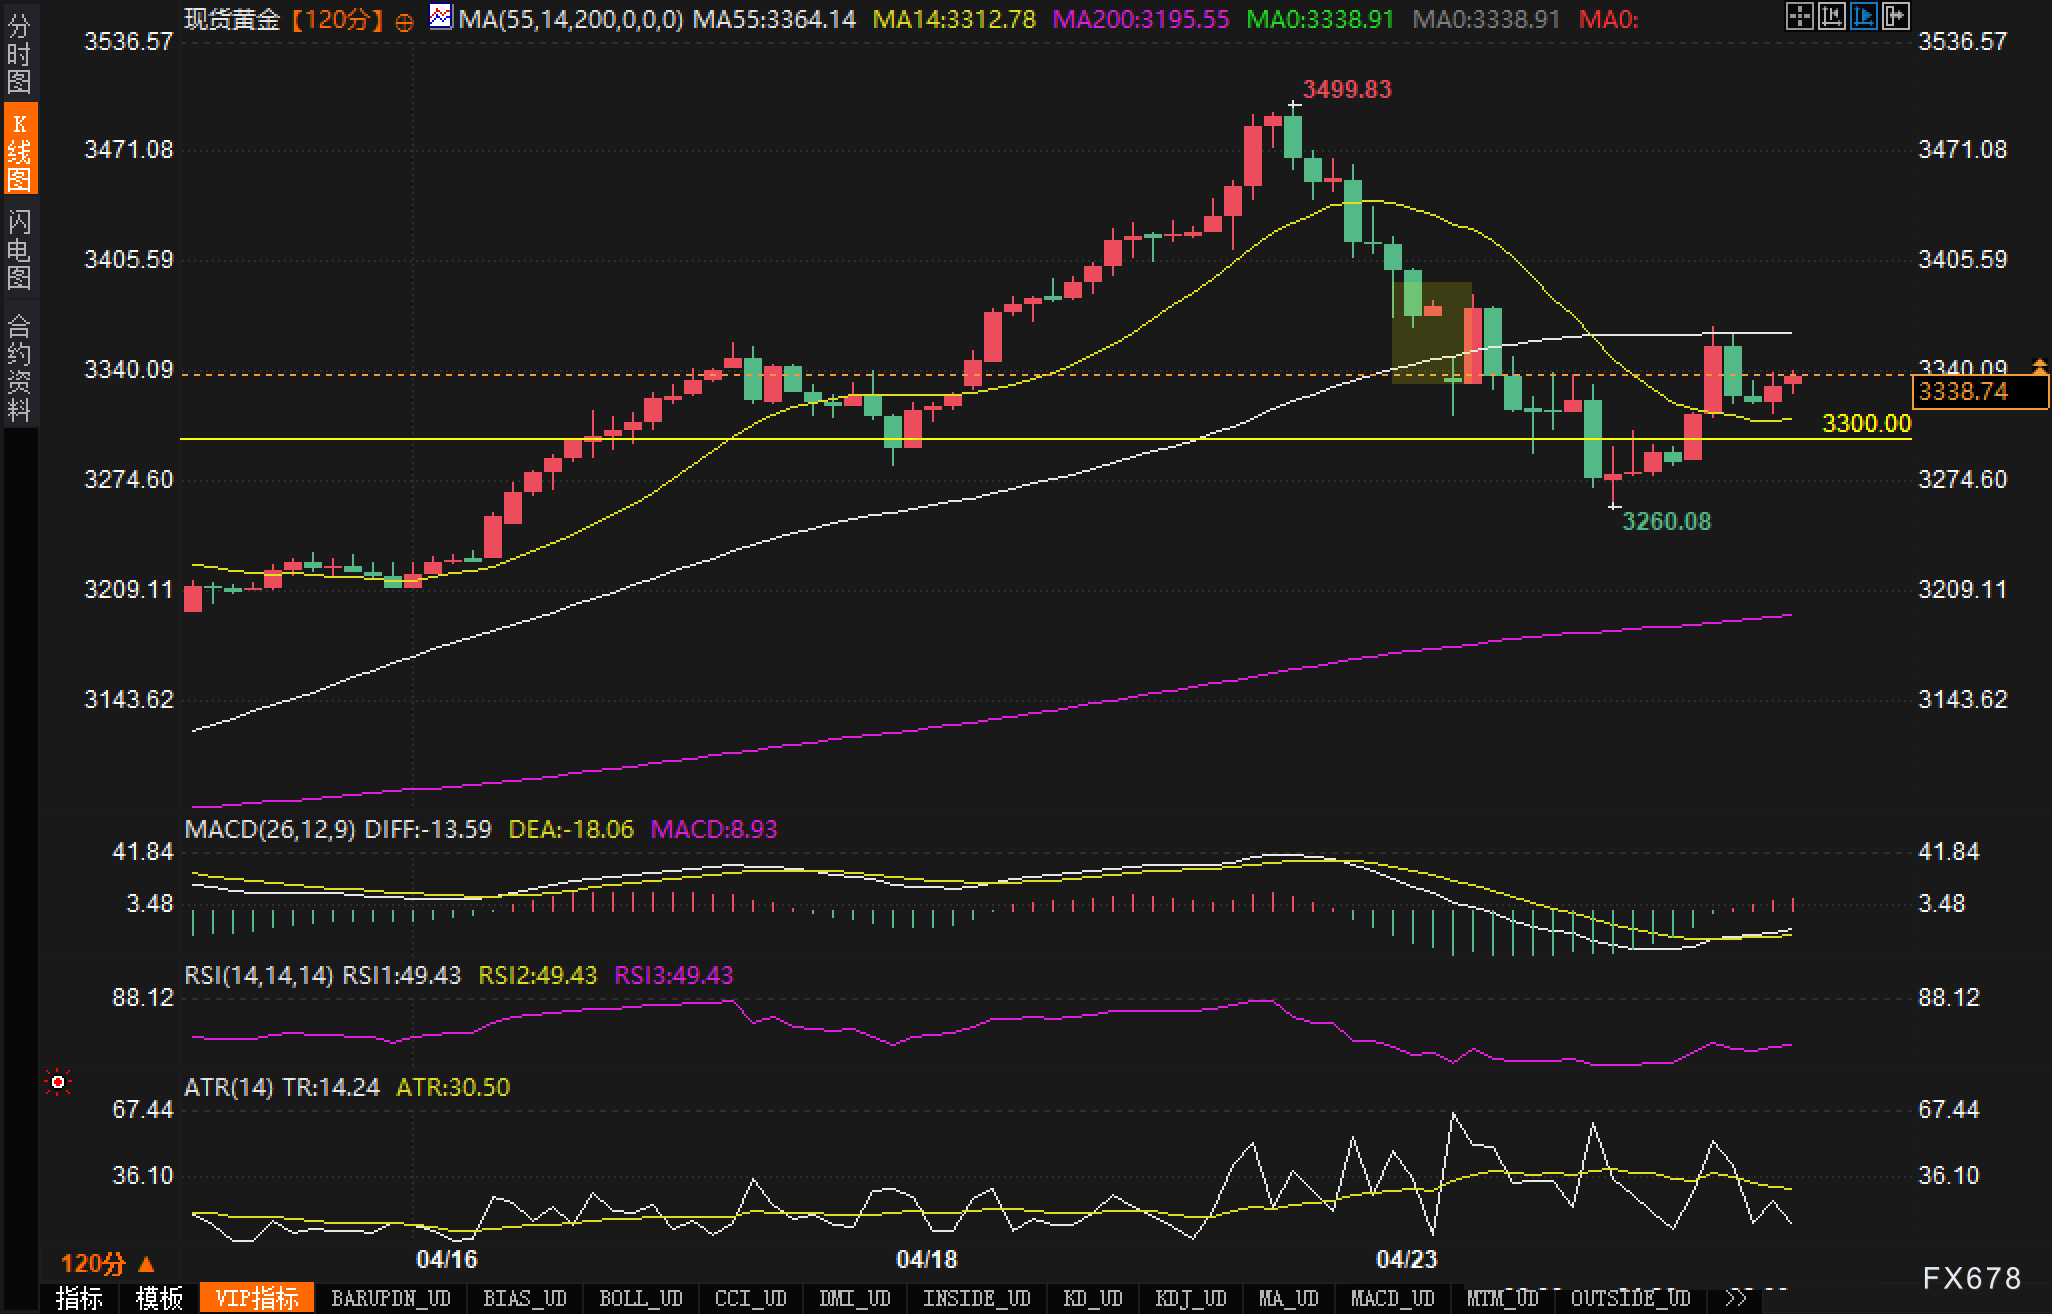Click the second chart axis layout icon
The width and height of the screenshot is (2052, 1314).
coord(1831,16)
